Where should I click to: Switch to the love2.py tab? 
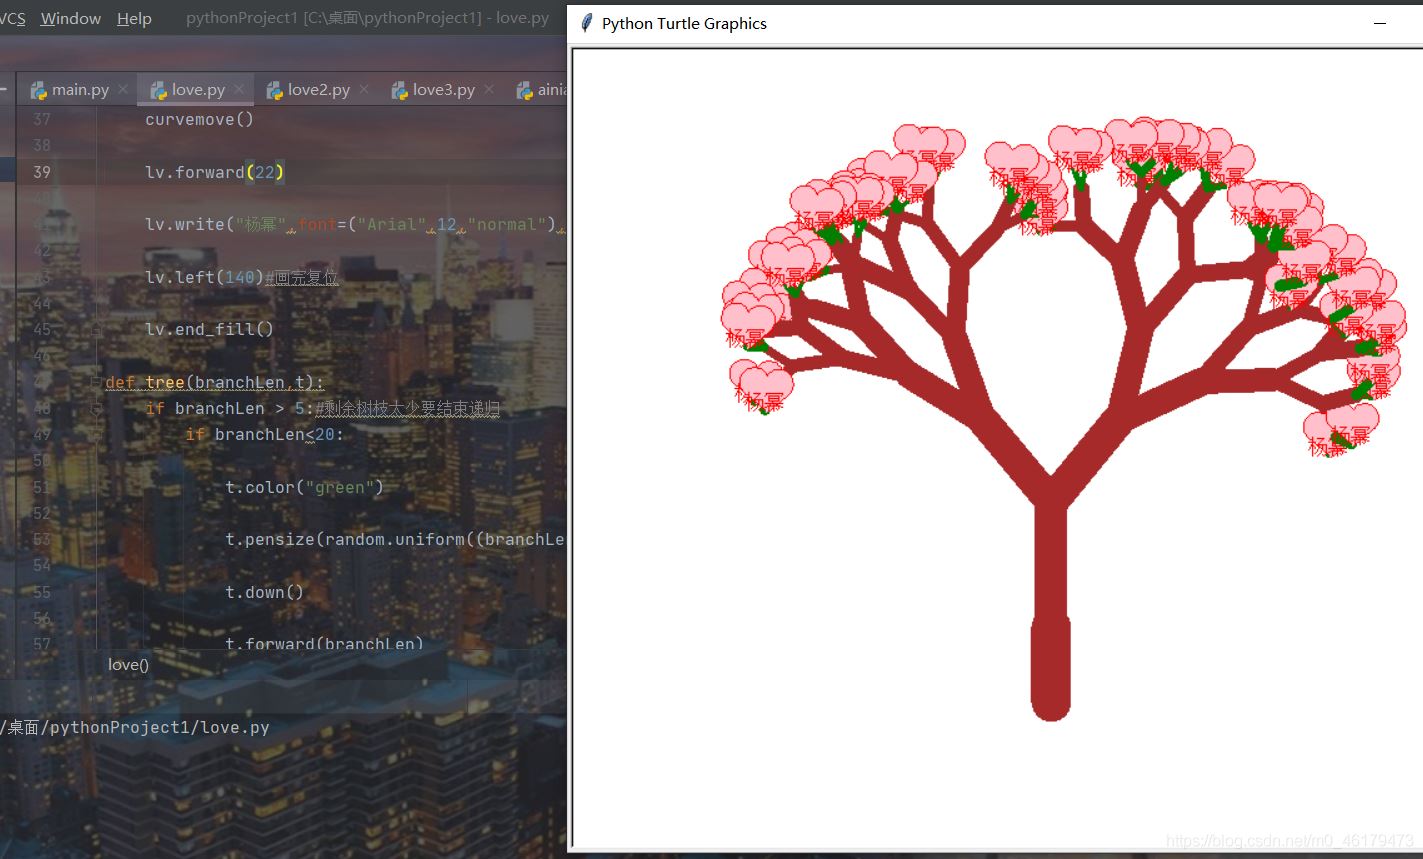coord(318,90)
